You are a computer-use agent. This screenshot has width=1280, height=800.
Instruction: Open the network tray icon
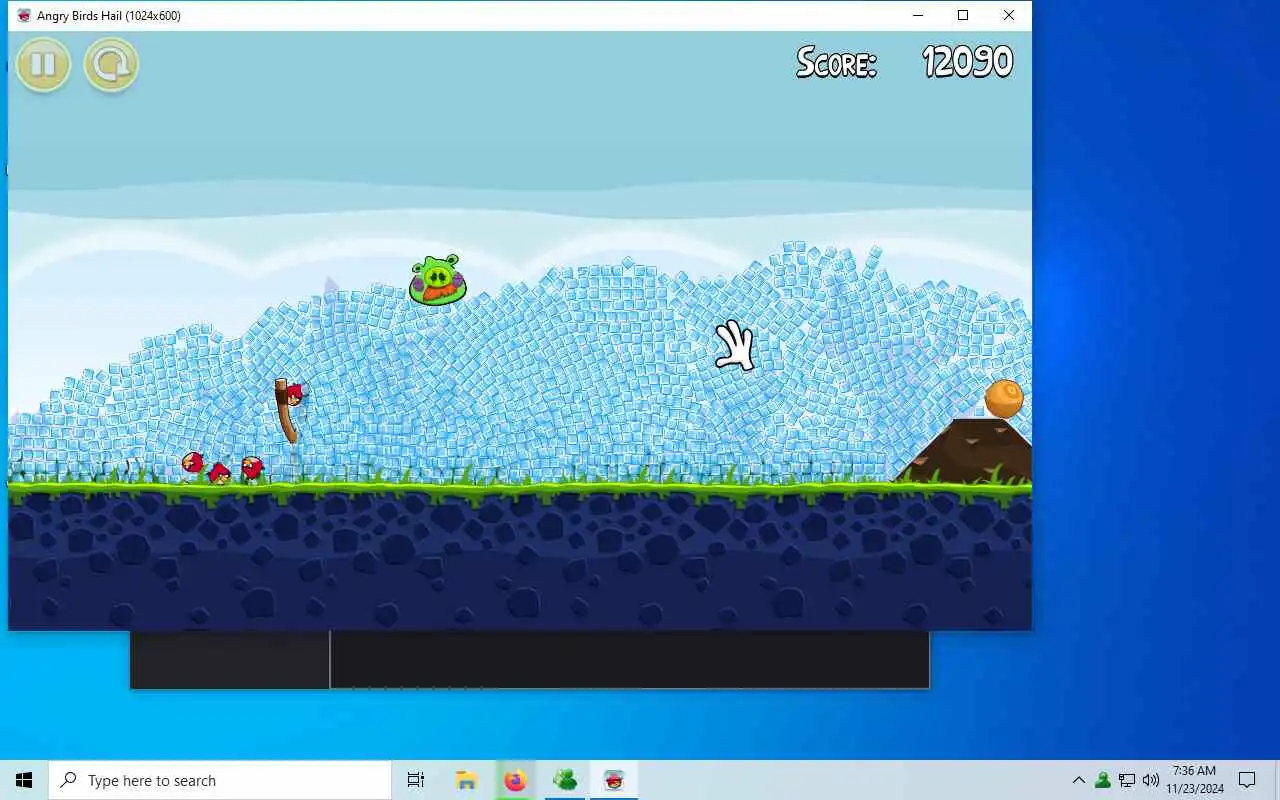click(x=1127, y=780)
